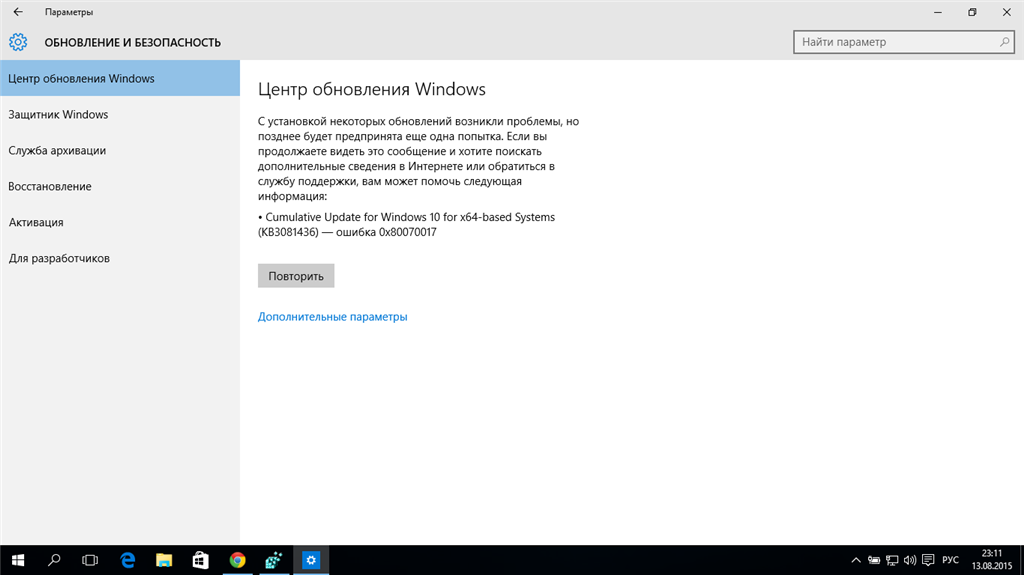Open Task View on the taskbar
Image resolution: width=1024 pixels, height=575 pixels.
90,560
